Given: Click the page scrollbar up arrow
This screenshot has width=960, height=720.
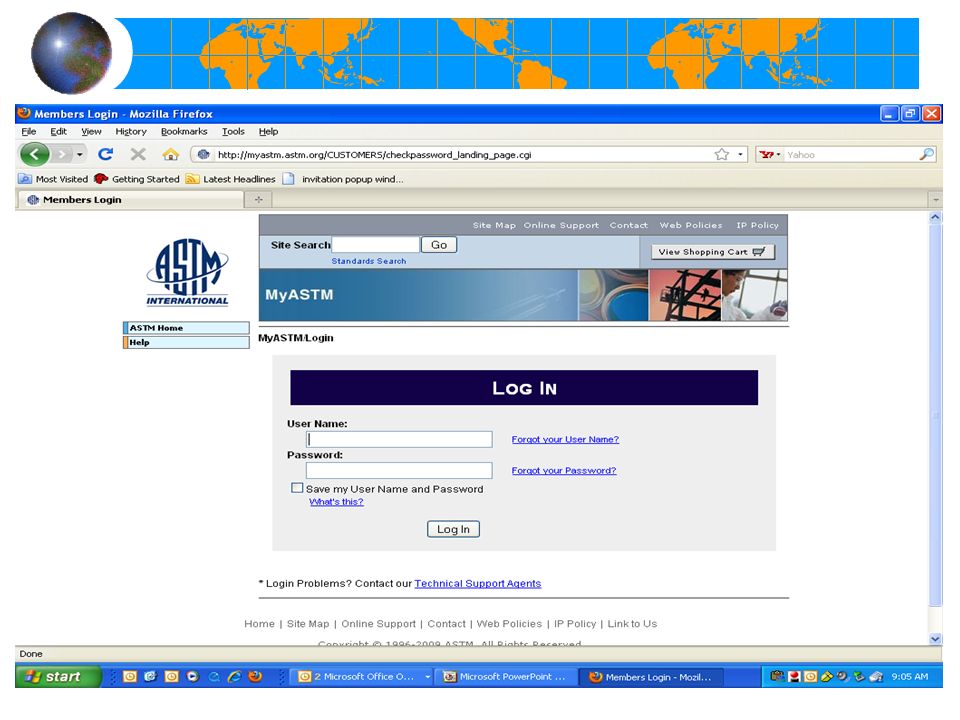Looking at the screenshot, I should 935,217.
